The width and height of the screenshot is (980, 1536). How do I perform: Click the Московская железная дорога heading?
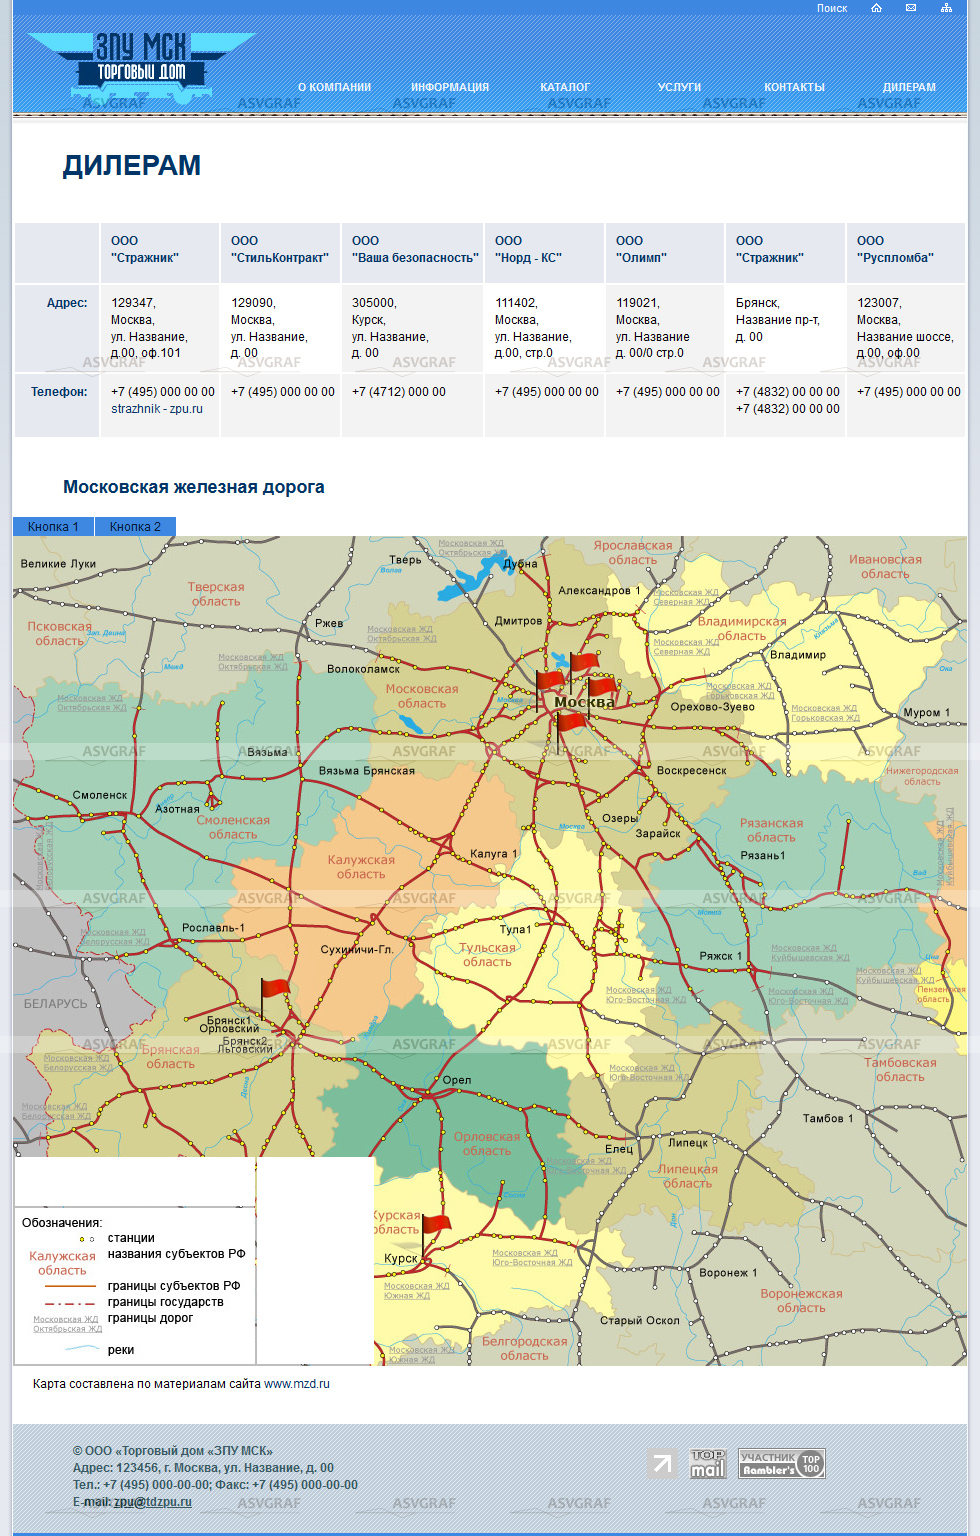[x=194, y=487]
